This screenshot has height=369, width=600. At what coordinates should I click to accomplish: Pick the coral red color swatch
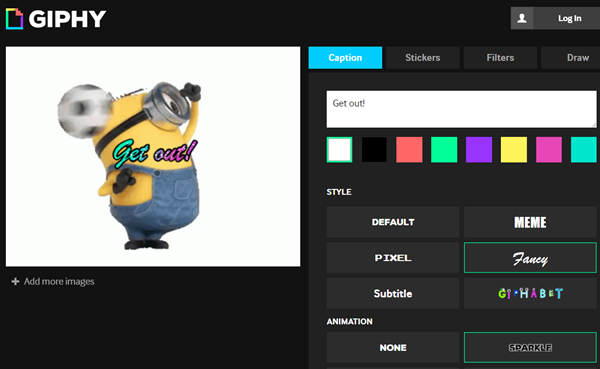(409, 150)
